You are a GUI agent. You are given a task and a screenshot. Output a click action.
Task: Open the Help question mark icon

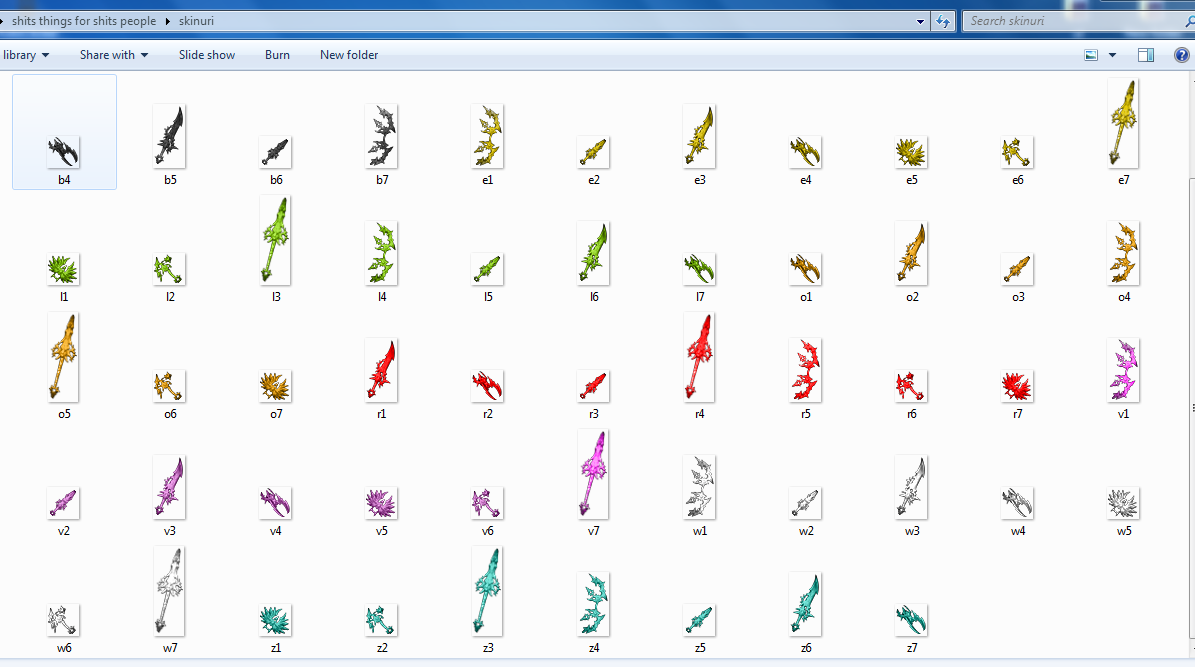click(x=1180, y=55)
